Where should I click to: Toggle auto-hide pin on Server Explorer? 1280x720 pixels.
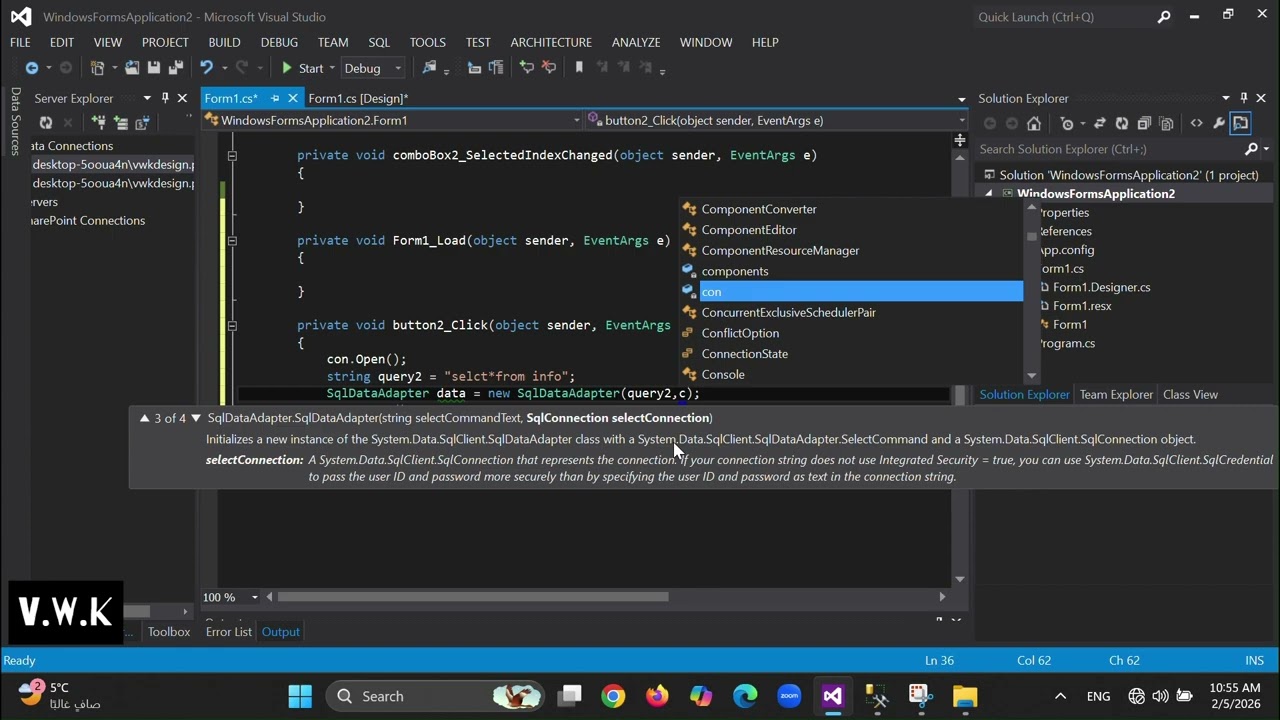point(165,98)
